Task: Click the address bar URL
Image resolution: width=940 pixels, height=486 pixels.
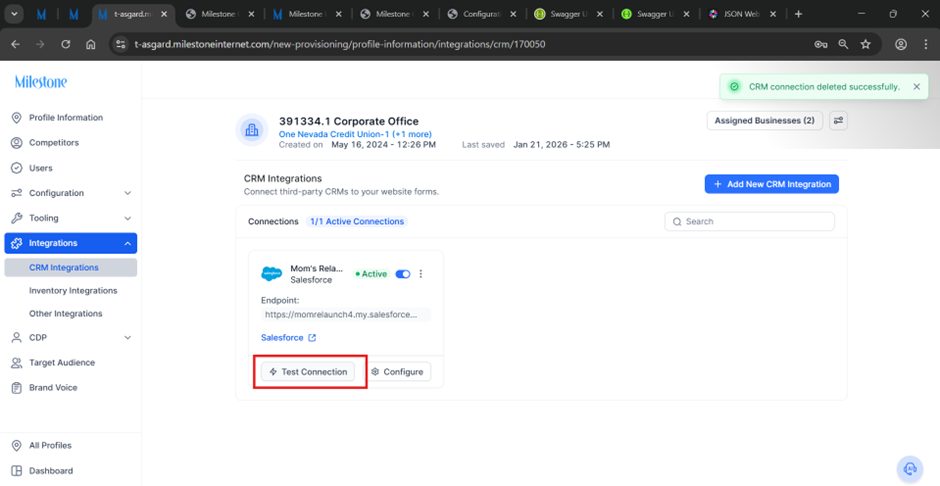Action: click(x=340, y=44)
